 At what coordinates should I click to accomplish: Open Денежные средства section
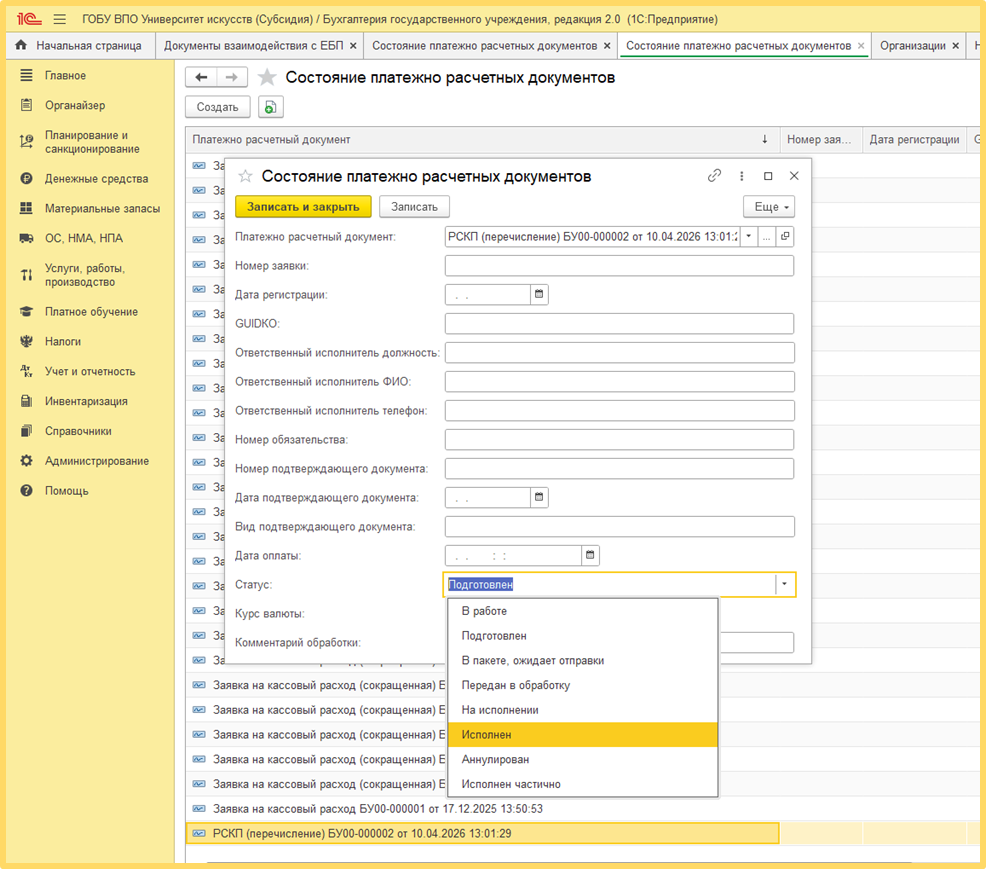point(96,179)
